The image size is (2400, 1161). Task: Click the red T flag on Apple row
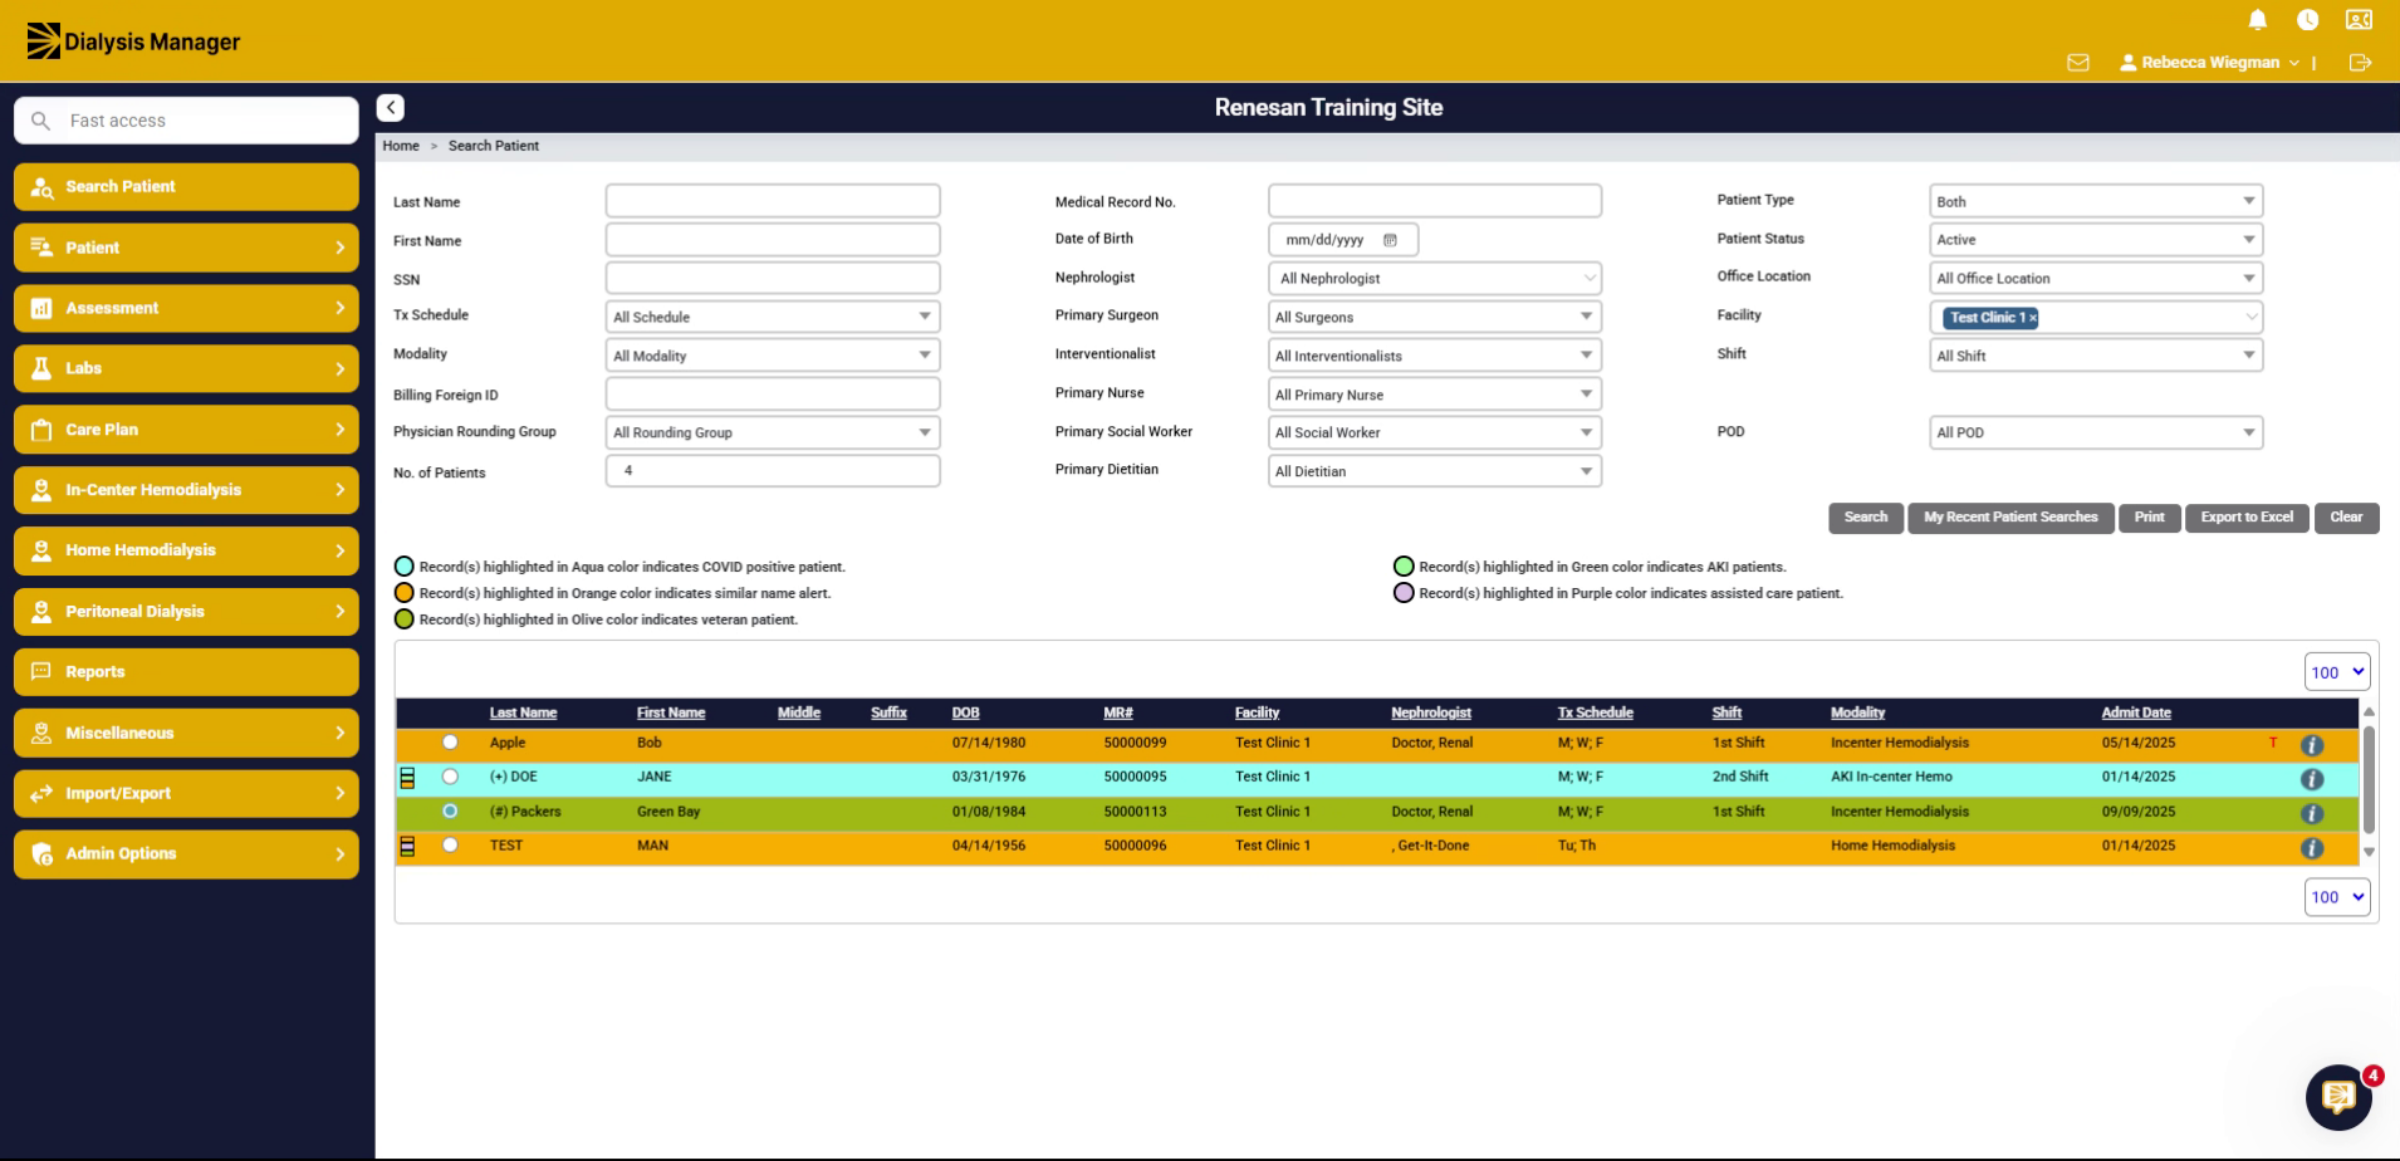(x=2273, y=742)
